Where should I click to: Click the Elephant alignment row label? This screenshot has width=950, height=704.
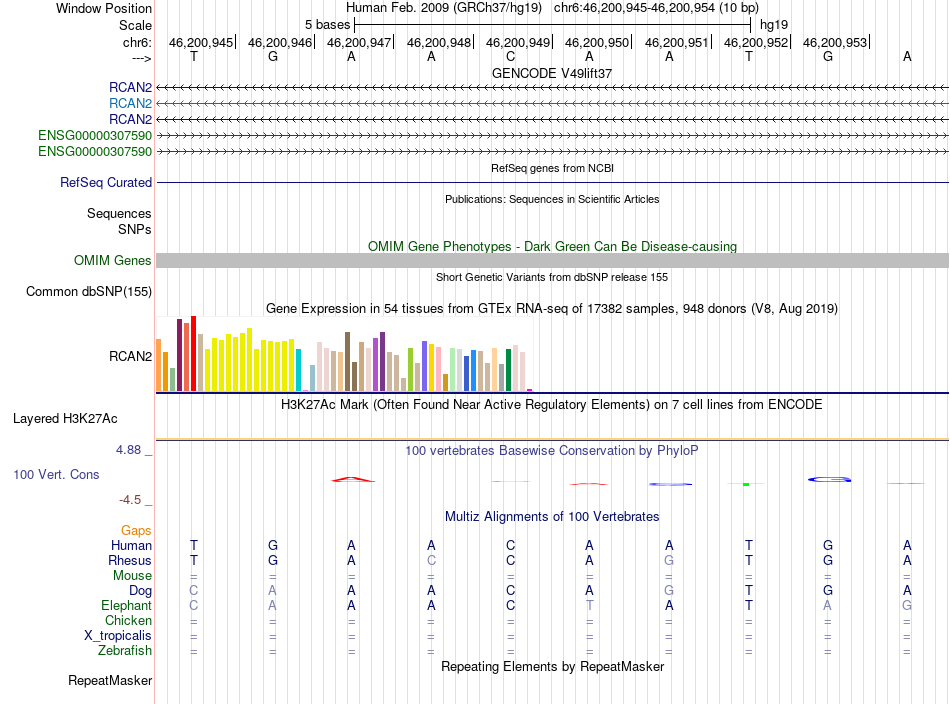click(x=126, y=606)
